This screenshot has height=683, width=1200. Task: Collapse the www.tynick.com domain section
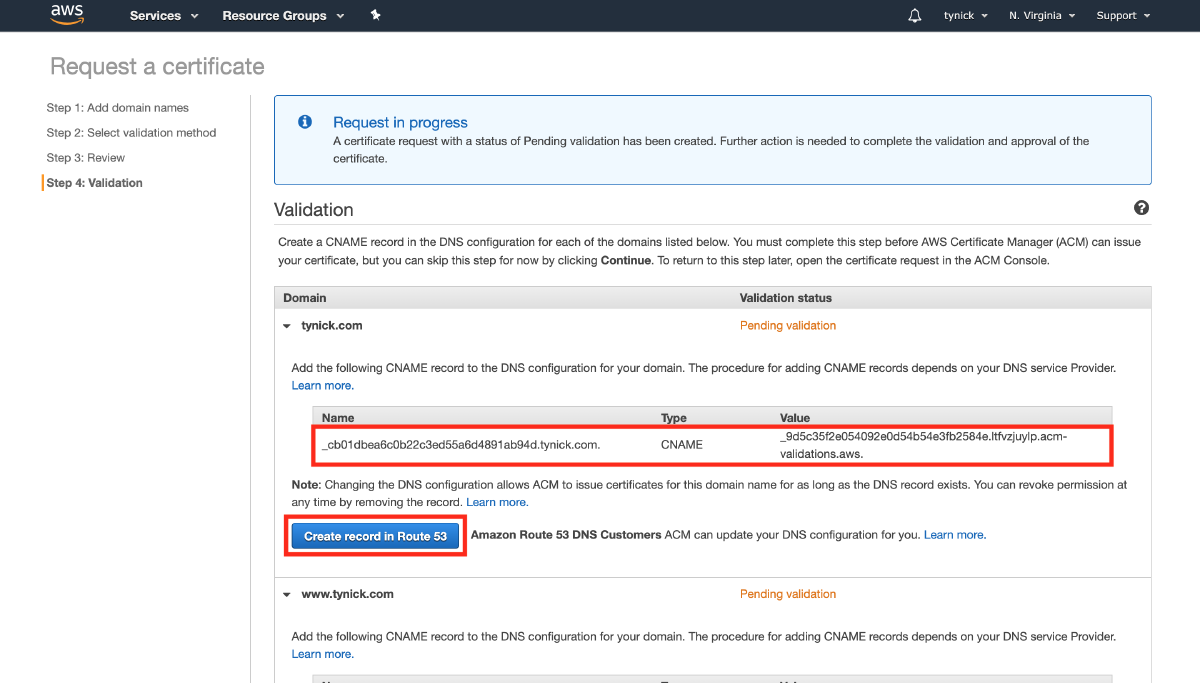287,594
